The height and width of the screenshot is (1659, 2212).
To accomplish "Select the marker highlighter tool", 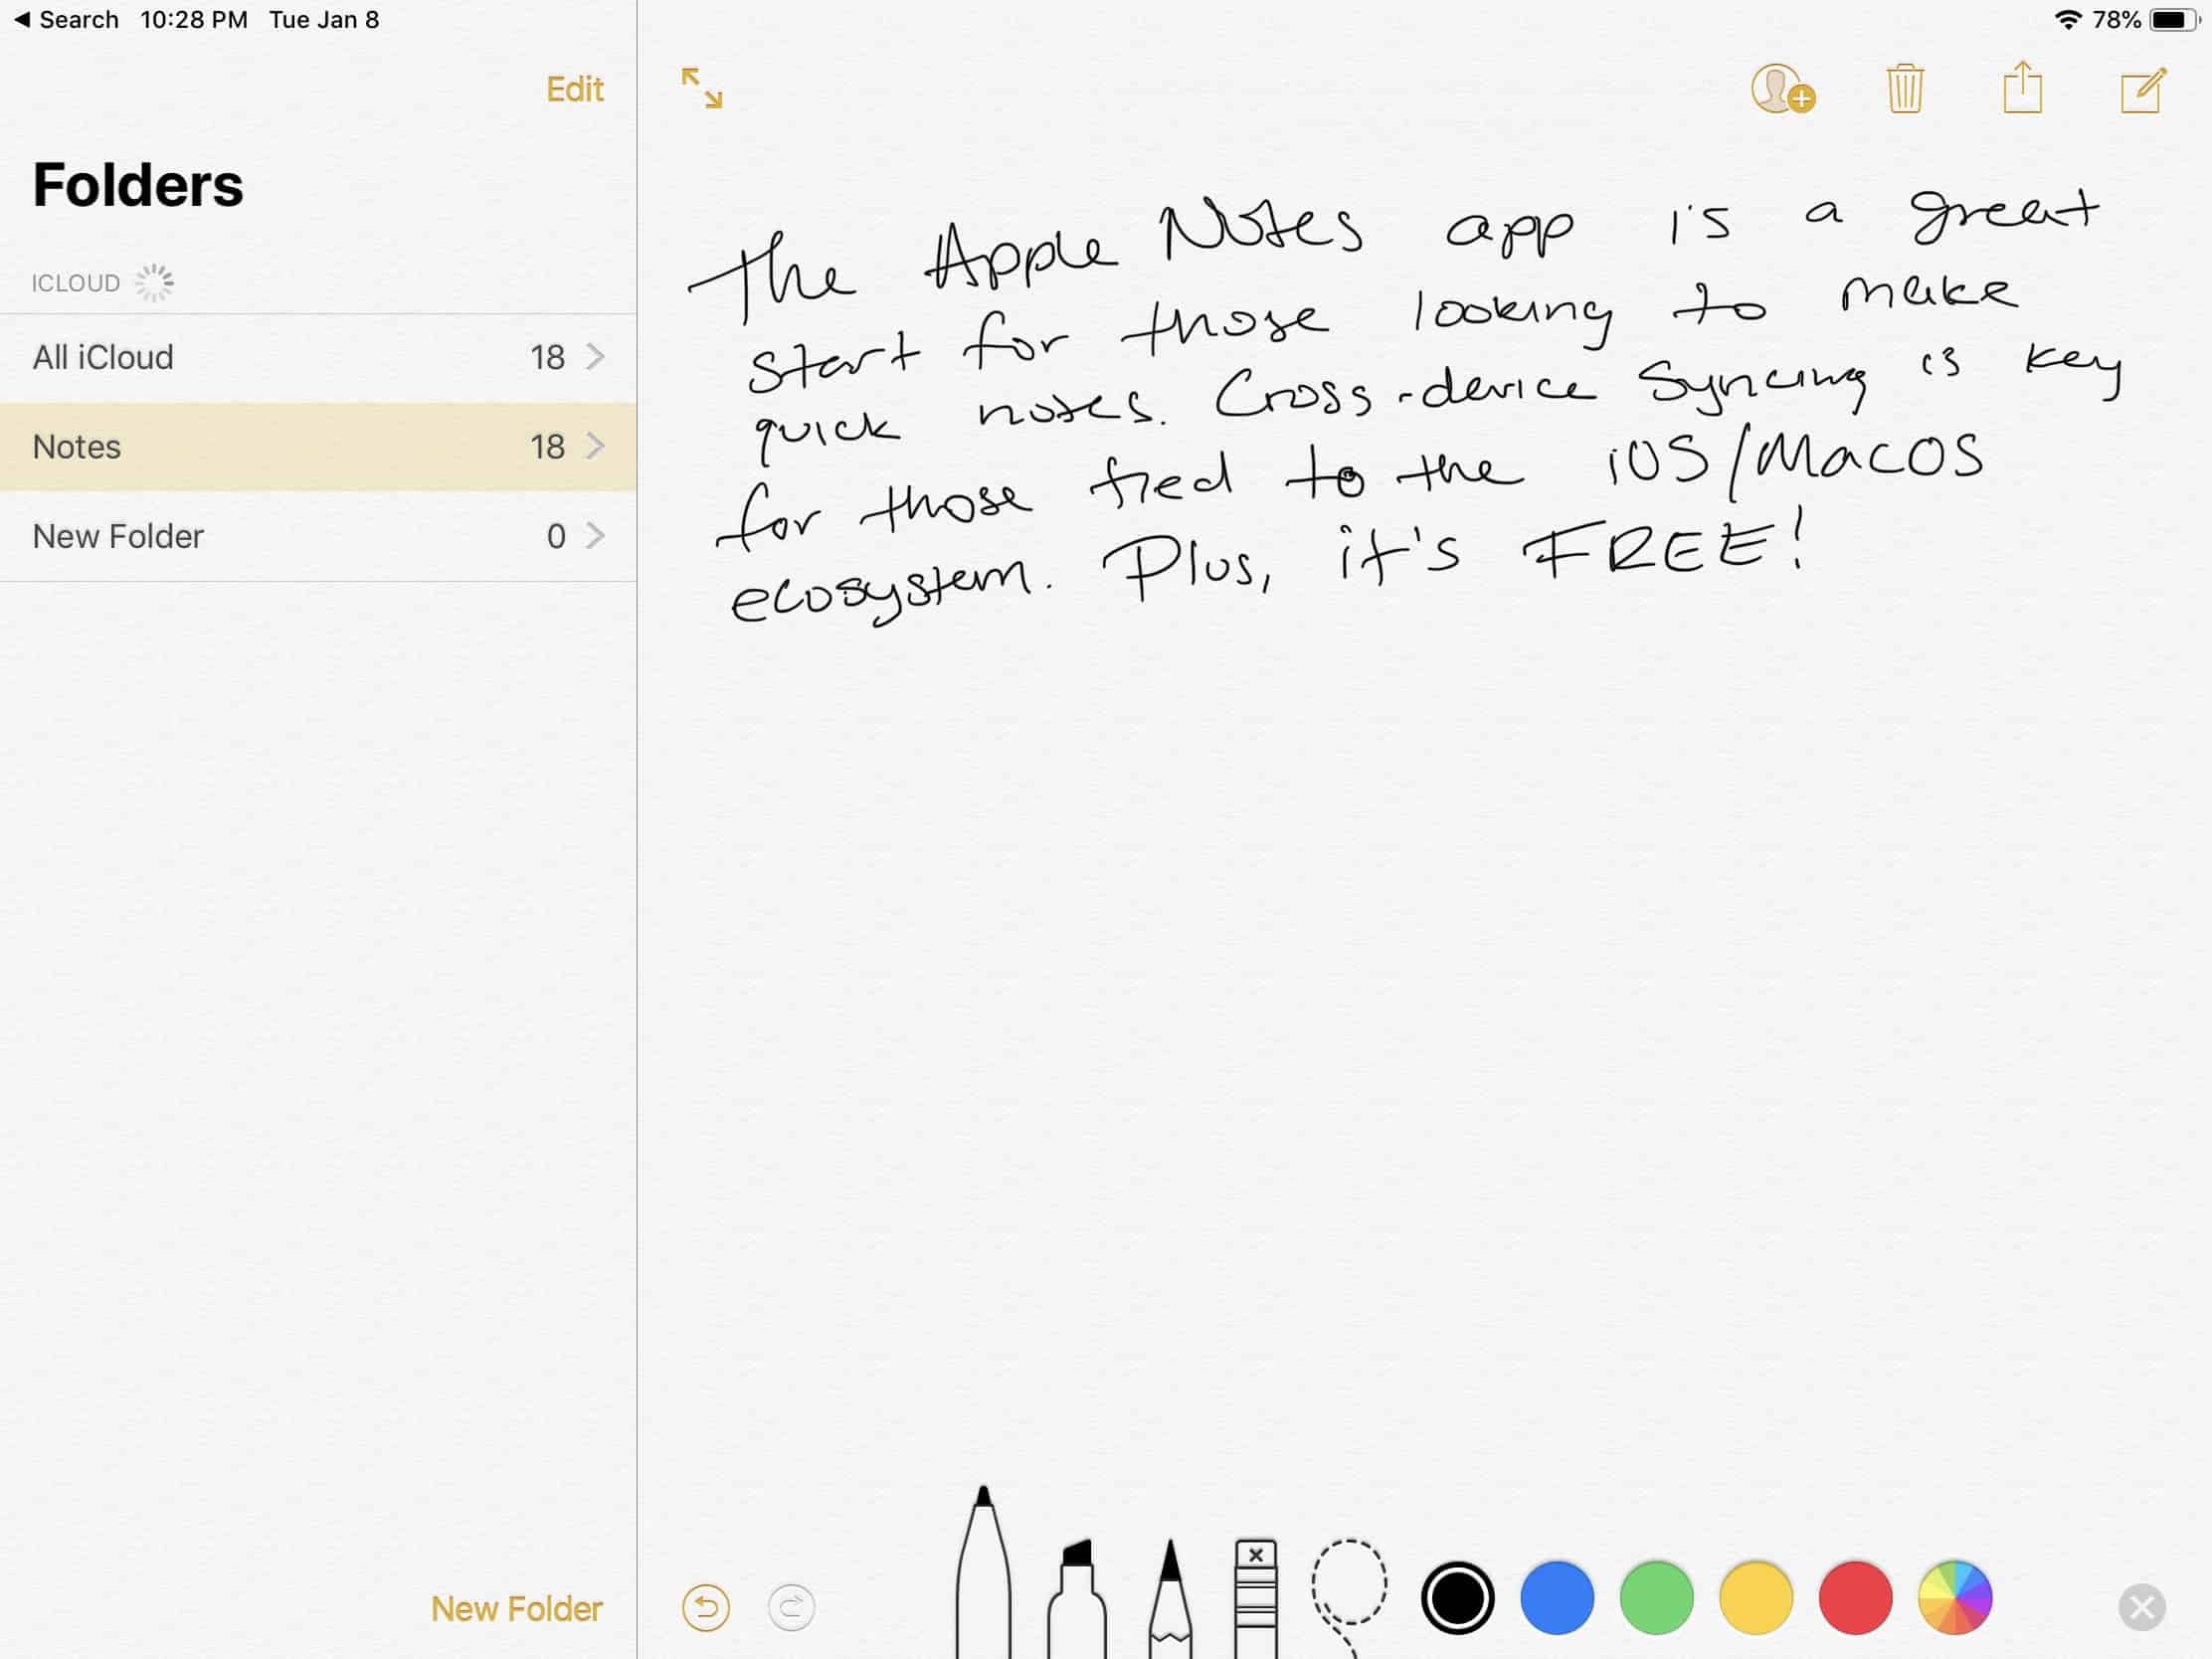I will point(1077,1600).
